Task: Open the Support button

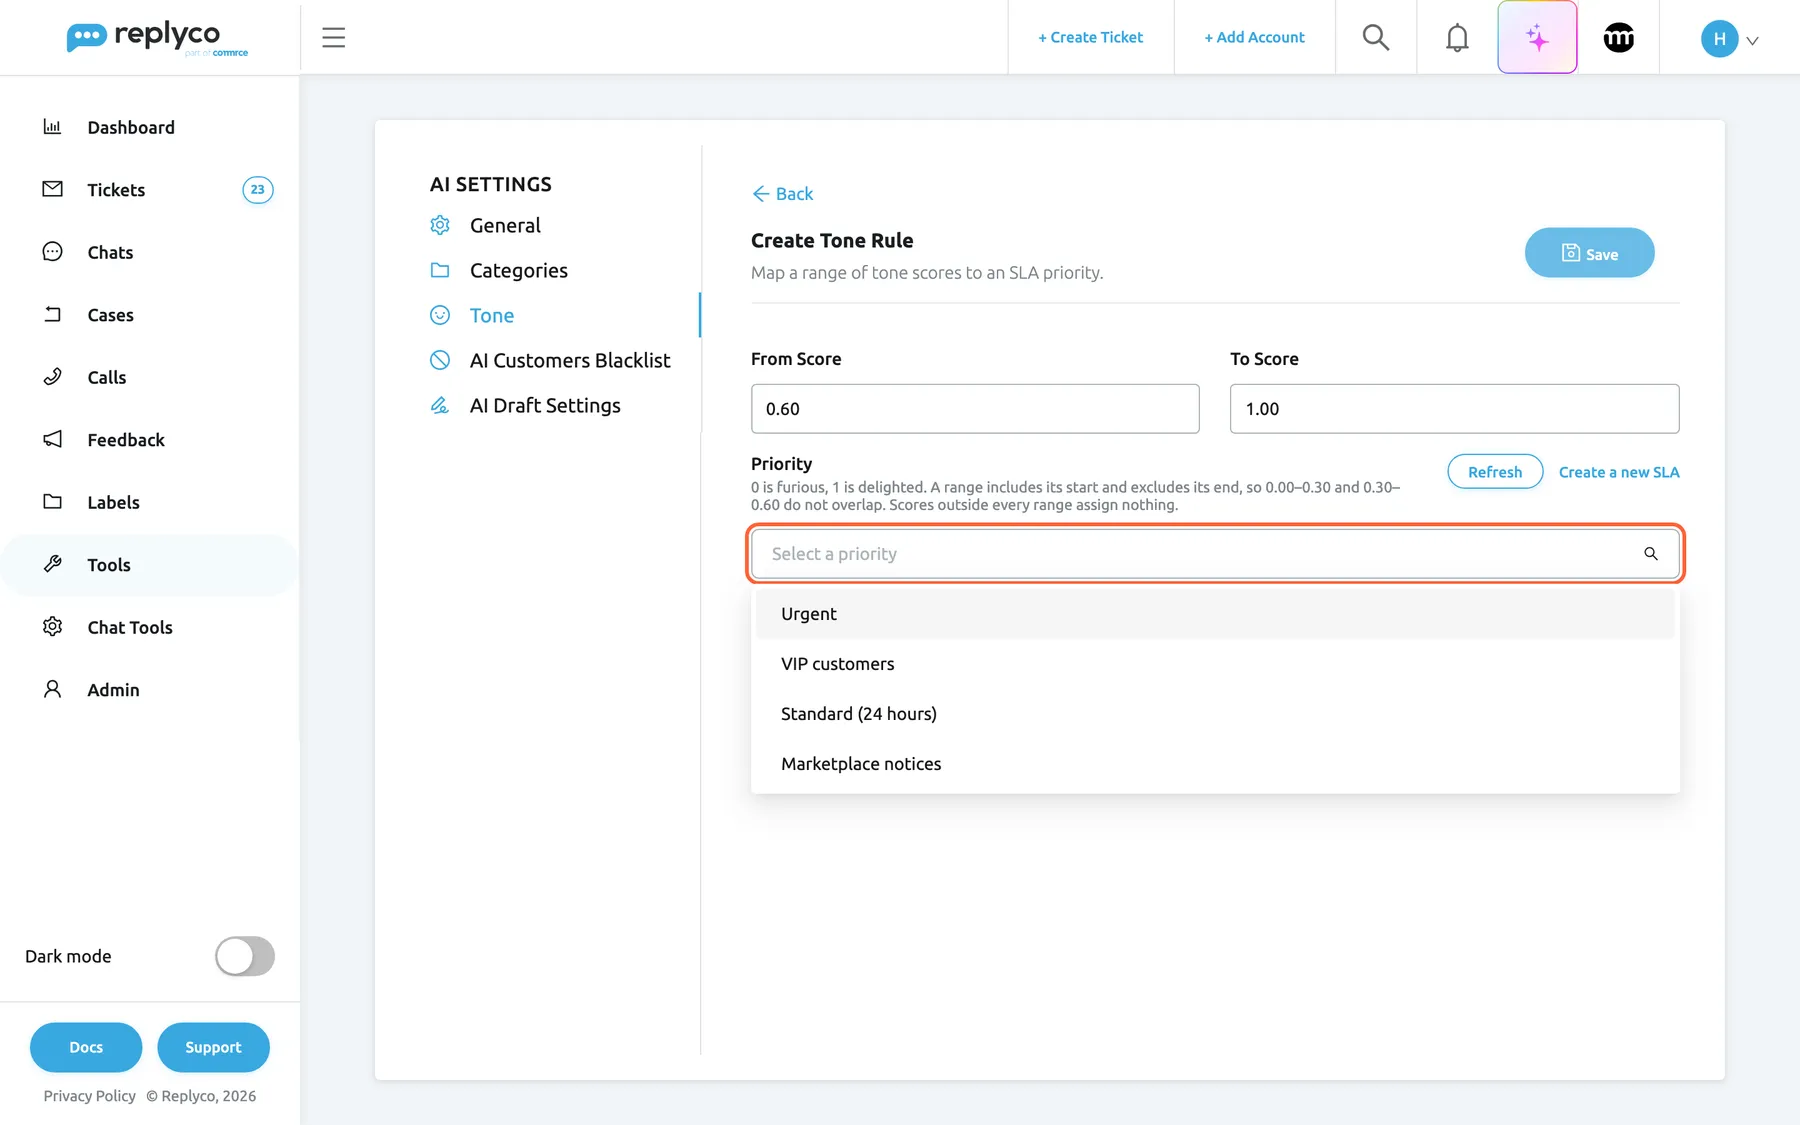Action: click(x=213, y=1047)
